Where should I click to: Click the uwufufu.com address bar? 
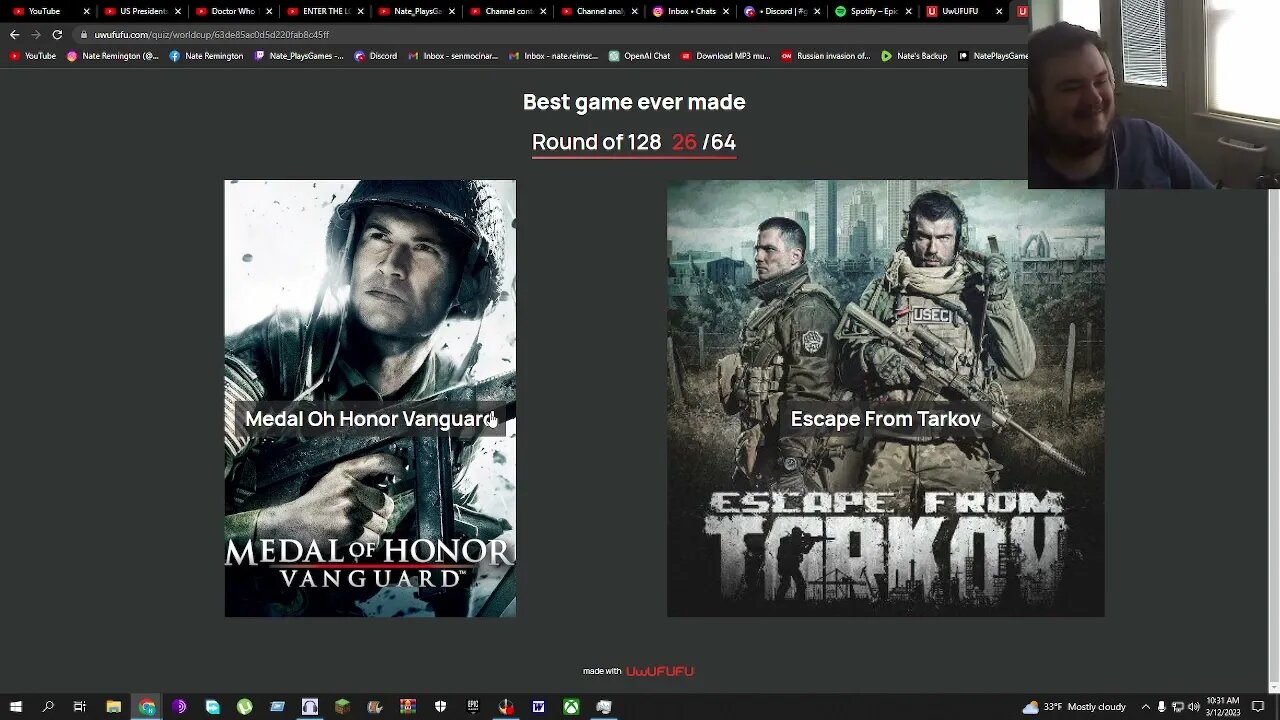550,34
